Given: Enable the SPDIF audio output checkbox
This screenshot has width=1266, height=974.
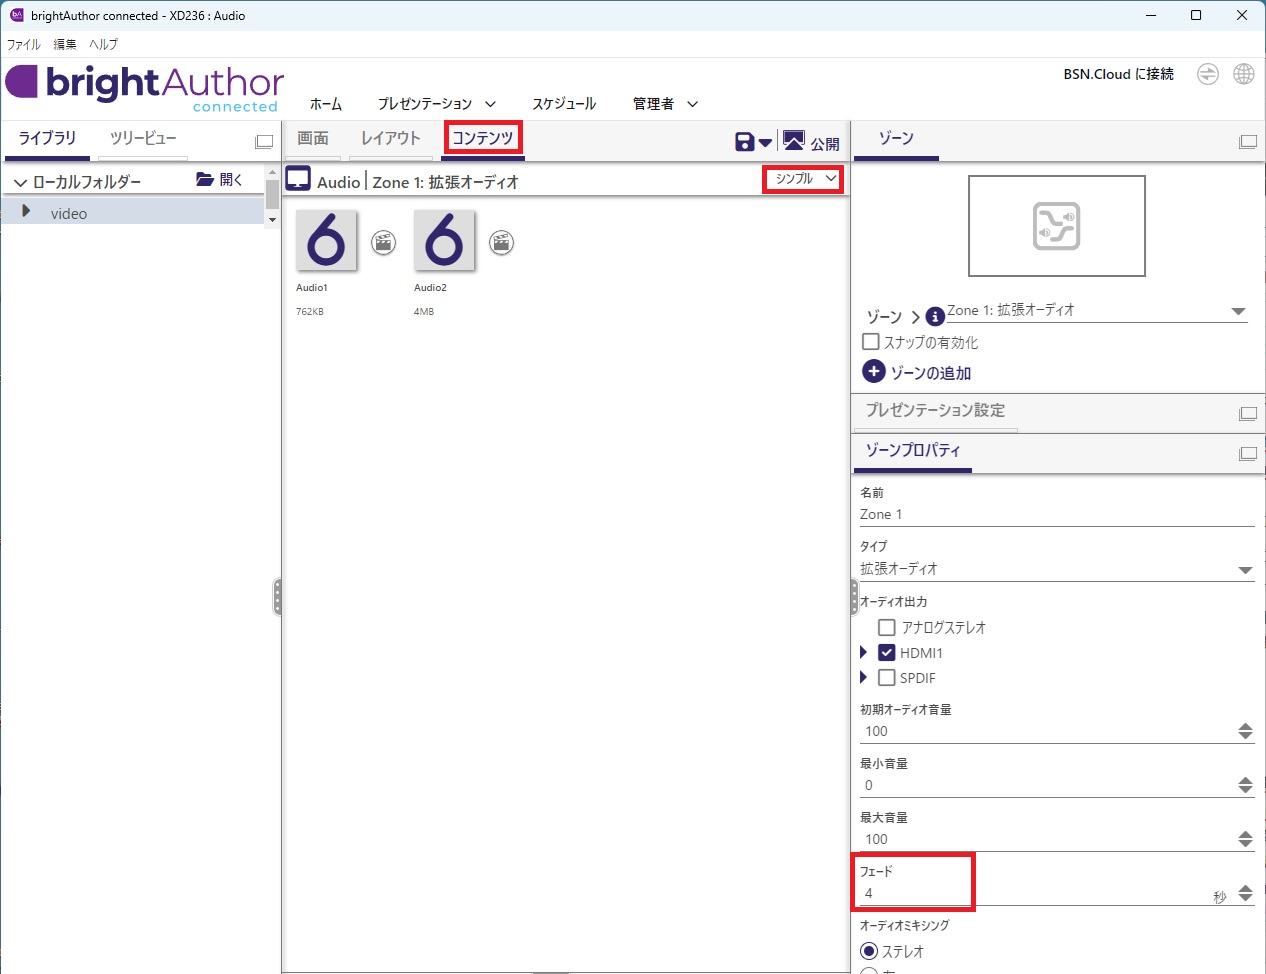Looking at the screenshot, I should pos(886,678).
